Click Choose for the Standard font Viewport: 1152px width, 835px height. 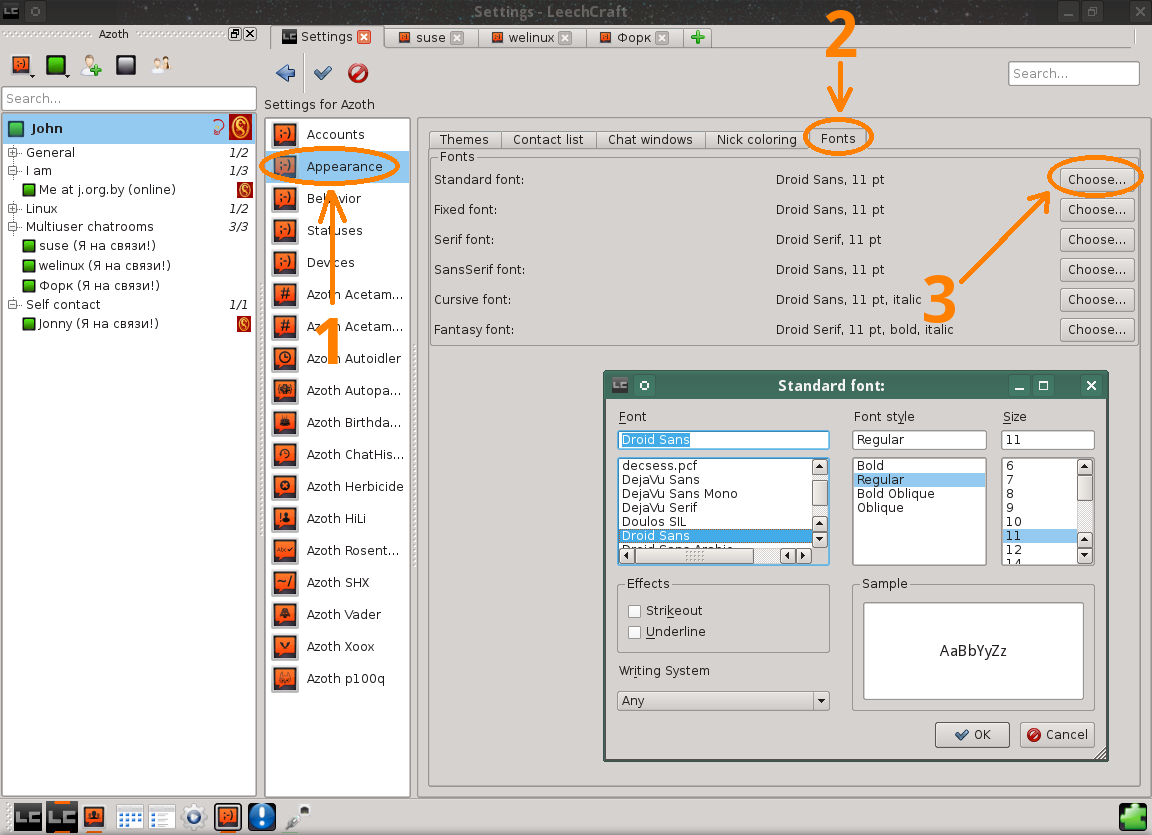click(x=1097, y=179)
